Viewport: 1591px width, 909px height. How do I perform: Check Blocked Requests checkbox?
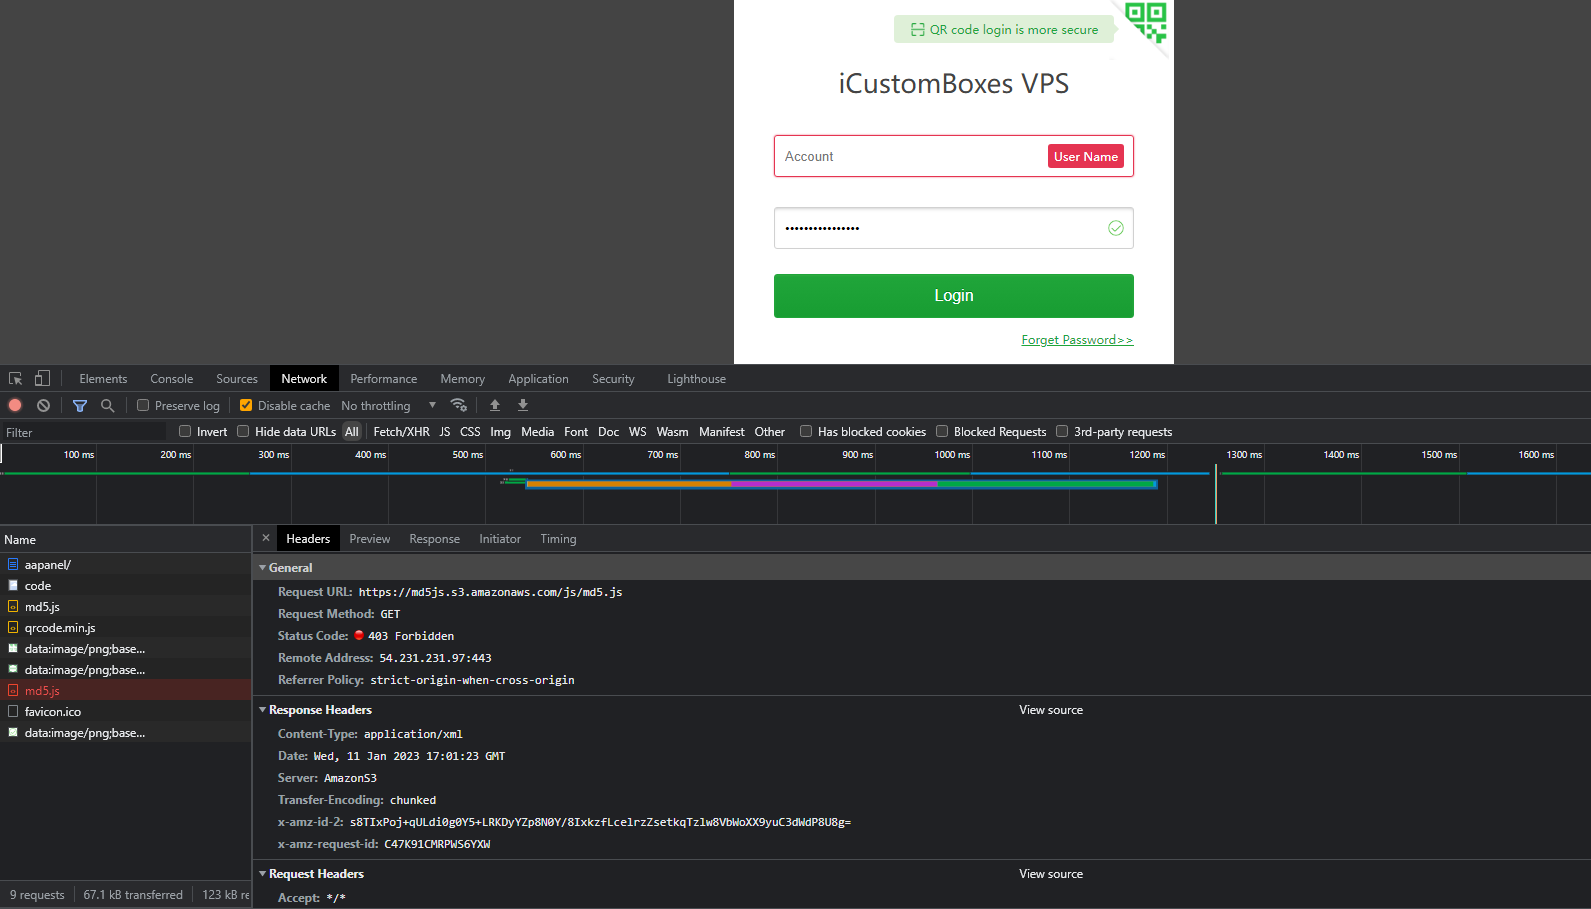pos(942,431)
